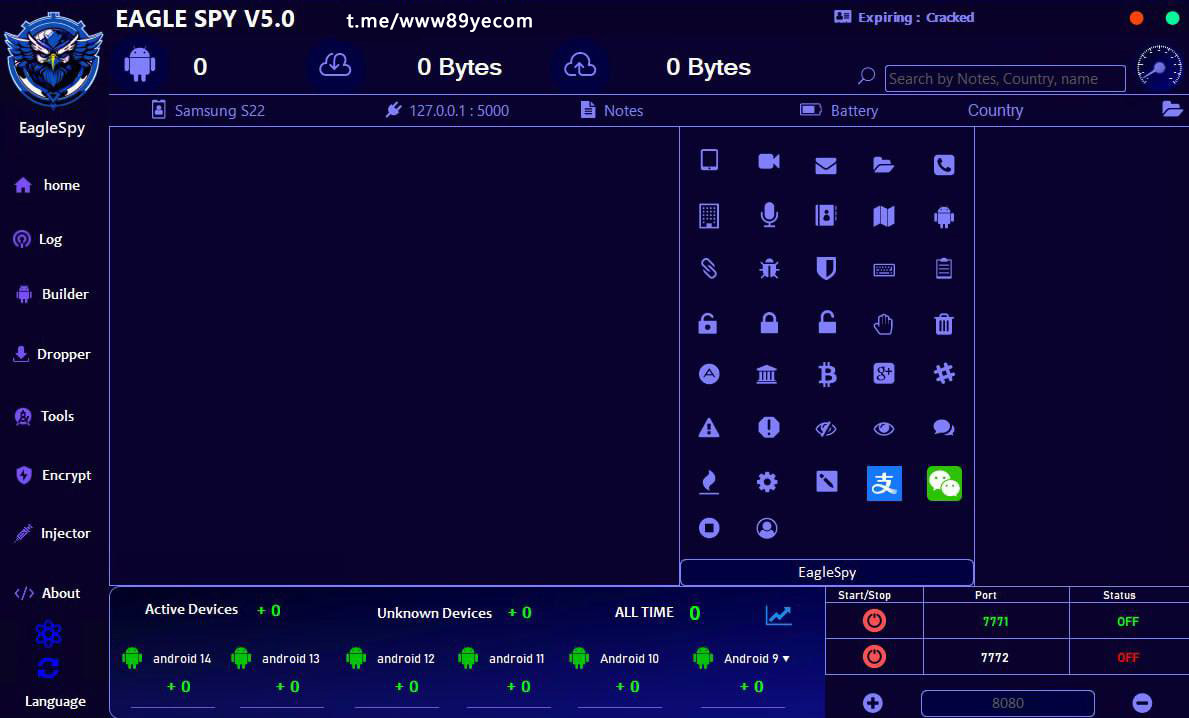
Task: Click the blue Alipay icon
Action: click(884, 484)
